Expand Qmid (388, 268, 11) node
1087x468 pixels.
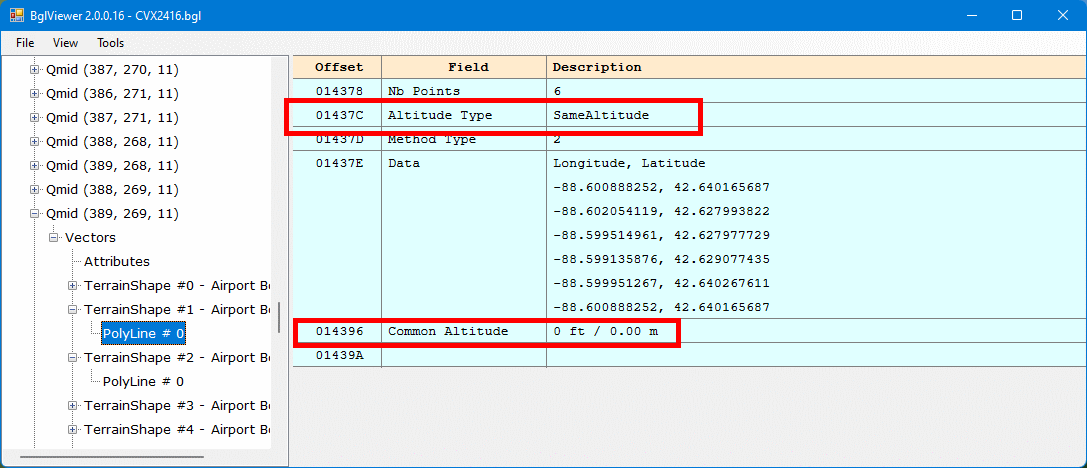point(34,141)
